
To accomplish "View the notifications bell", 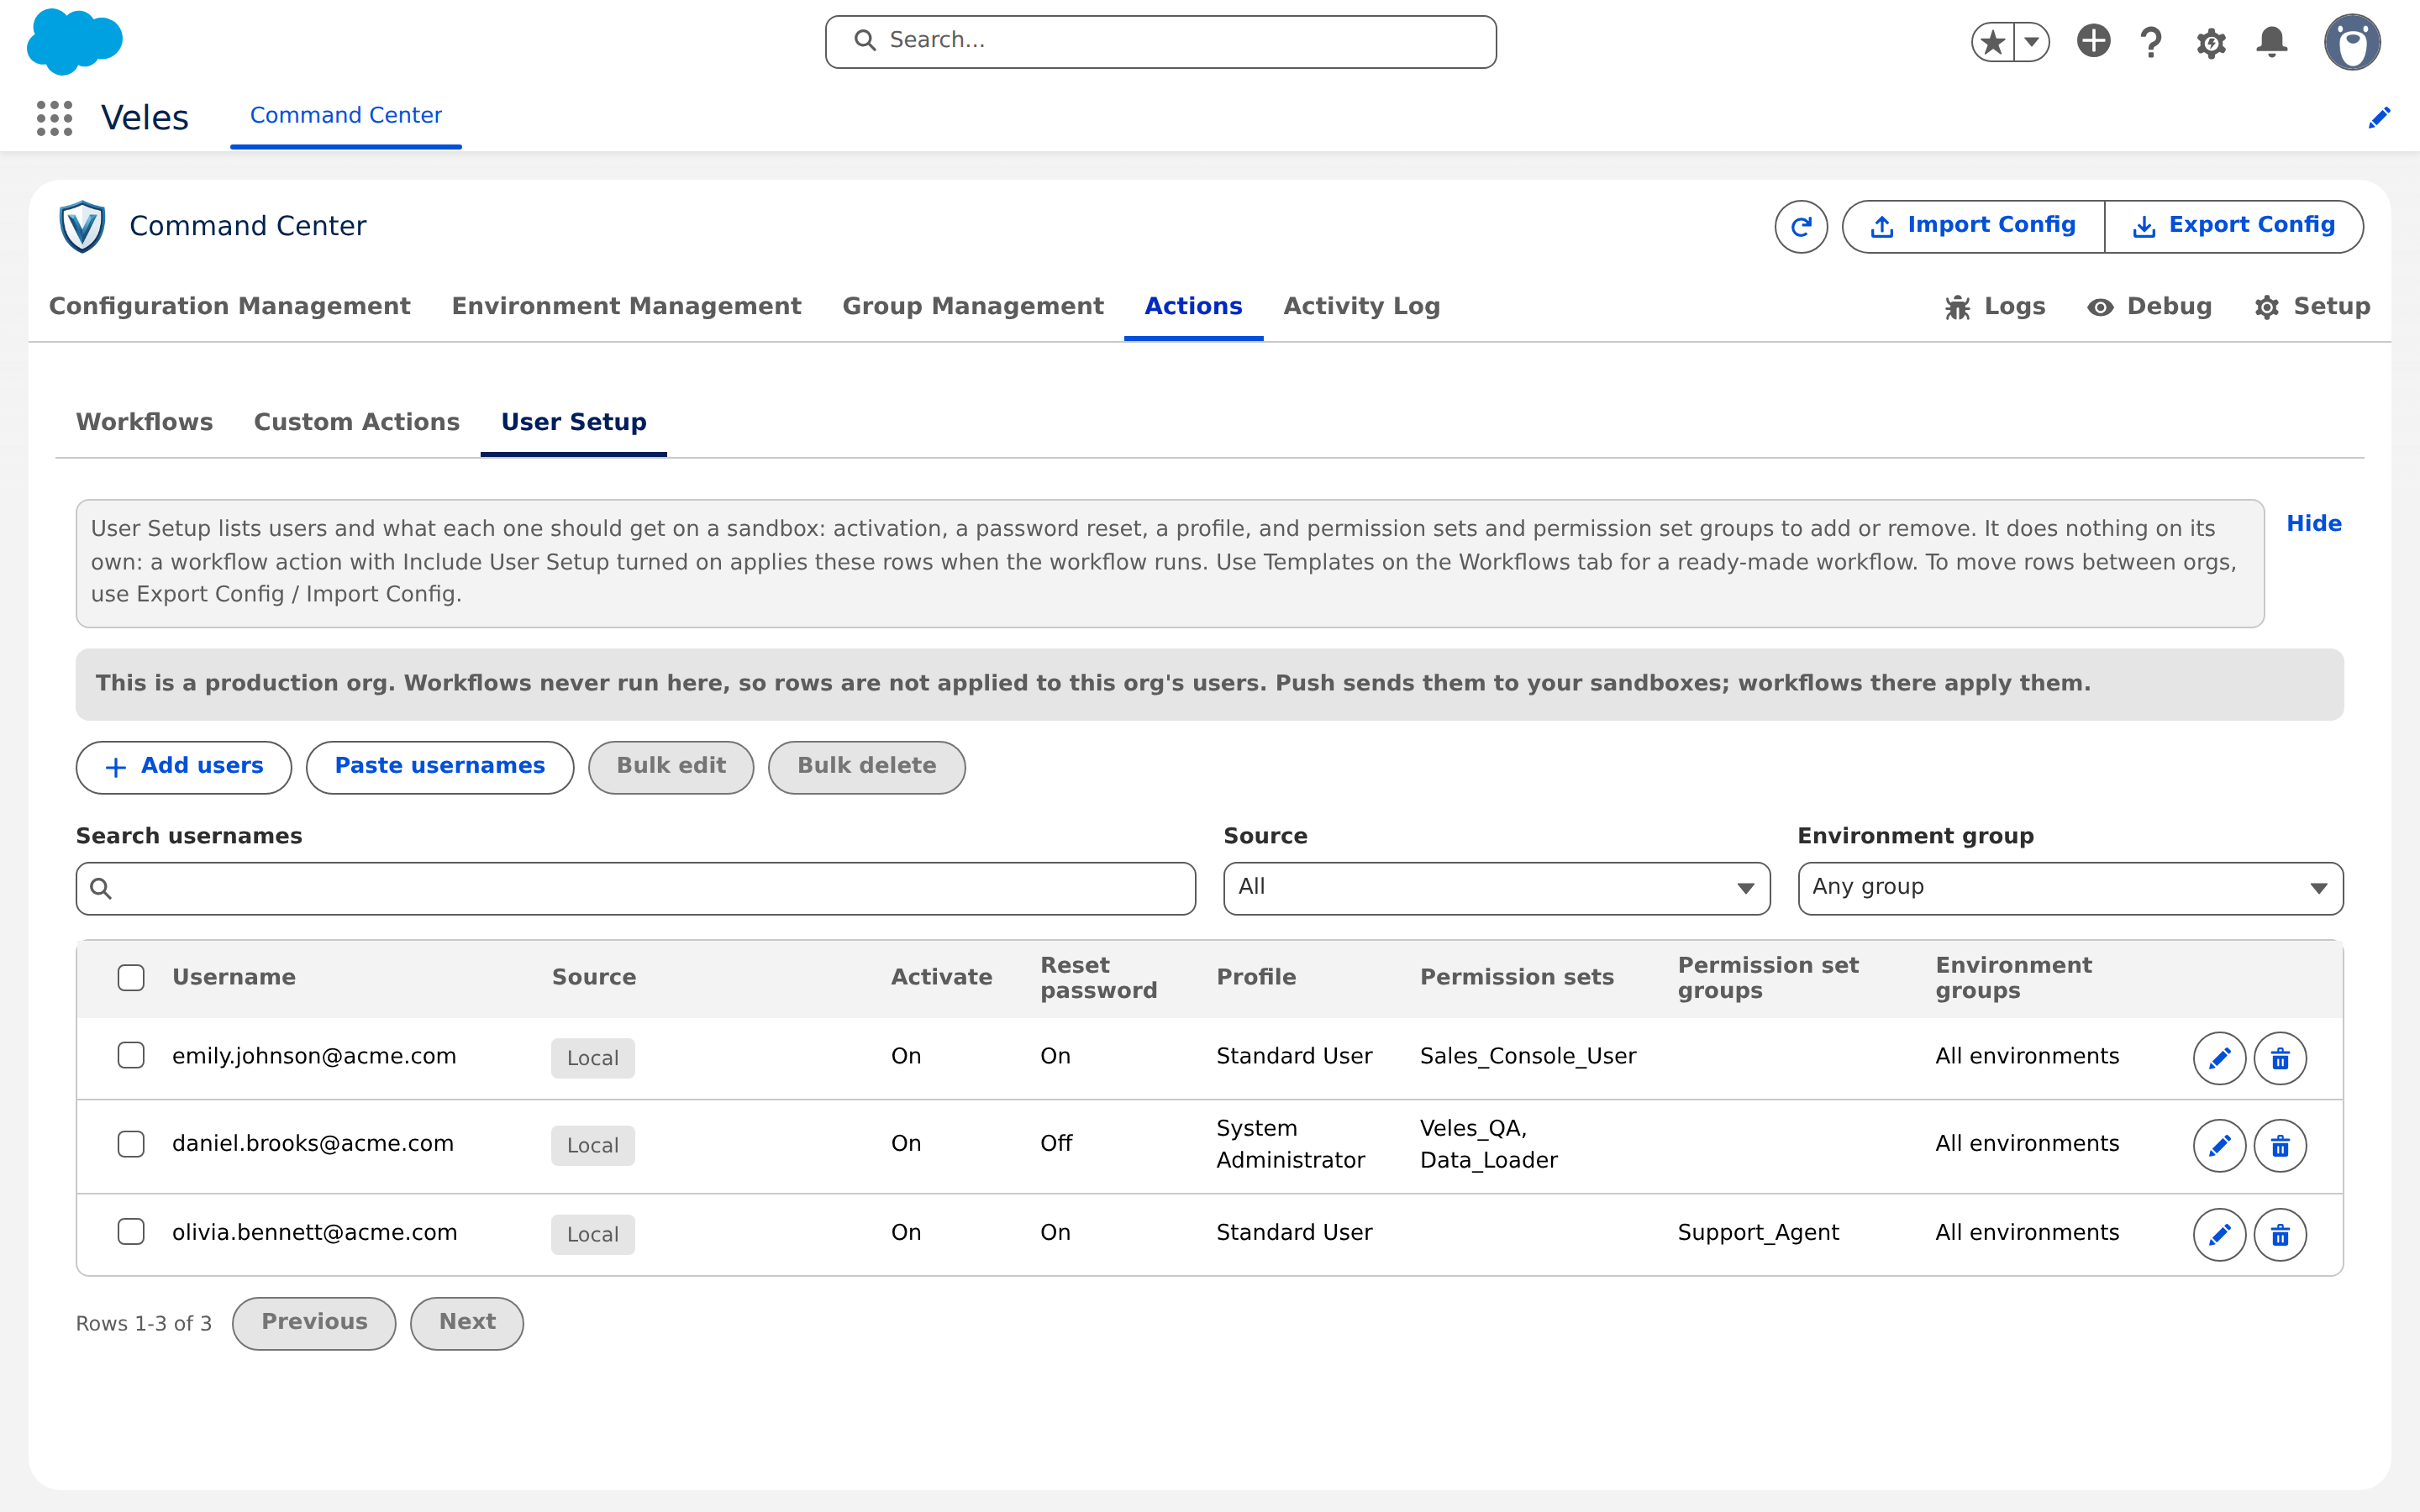I will pos(2272,42).
